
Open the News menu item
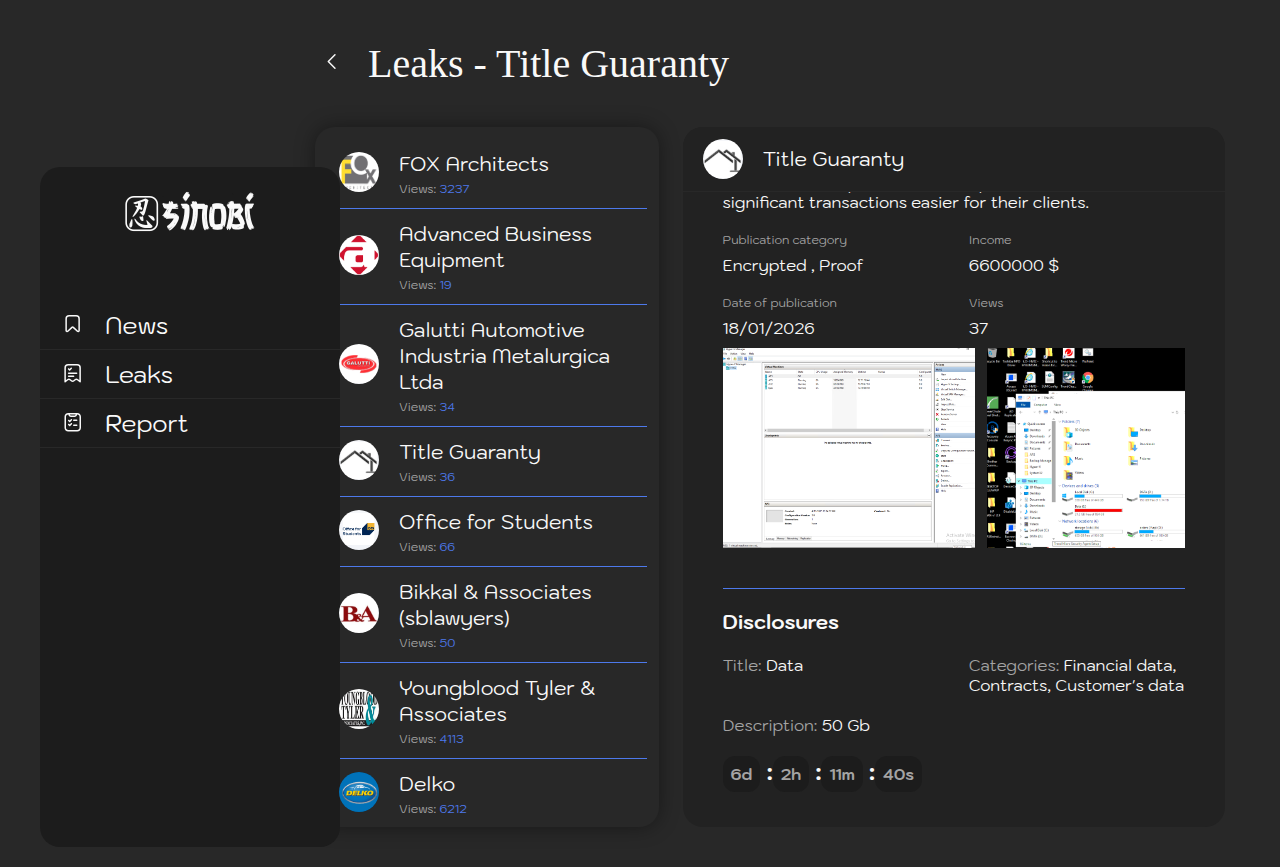(137, 326)
